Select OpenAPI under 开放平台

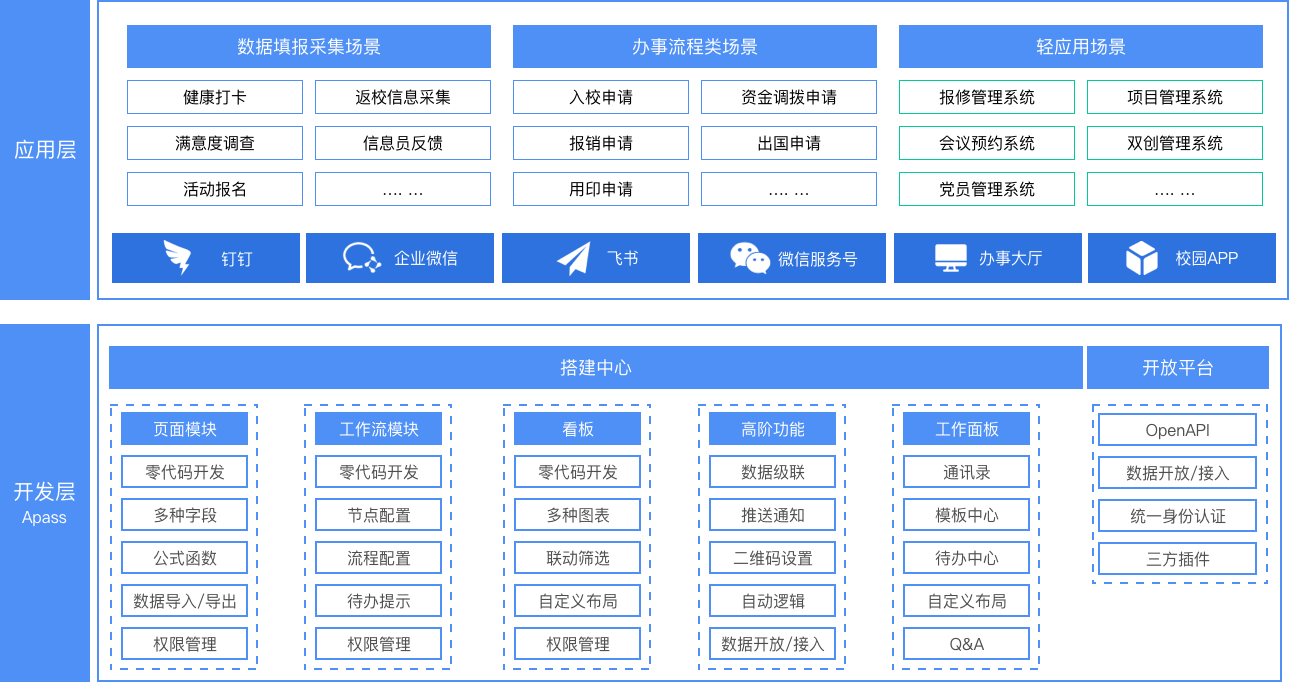coord(1177,430)
